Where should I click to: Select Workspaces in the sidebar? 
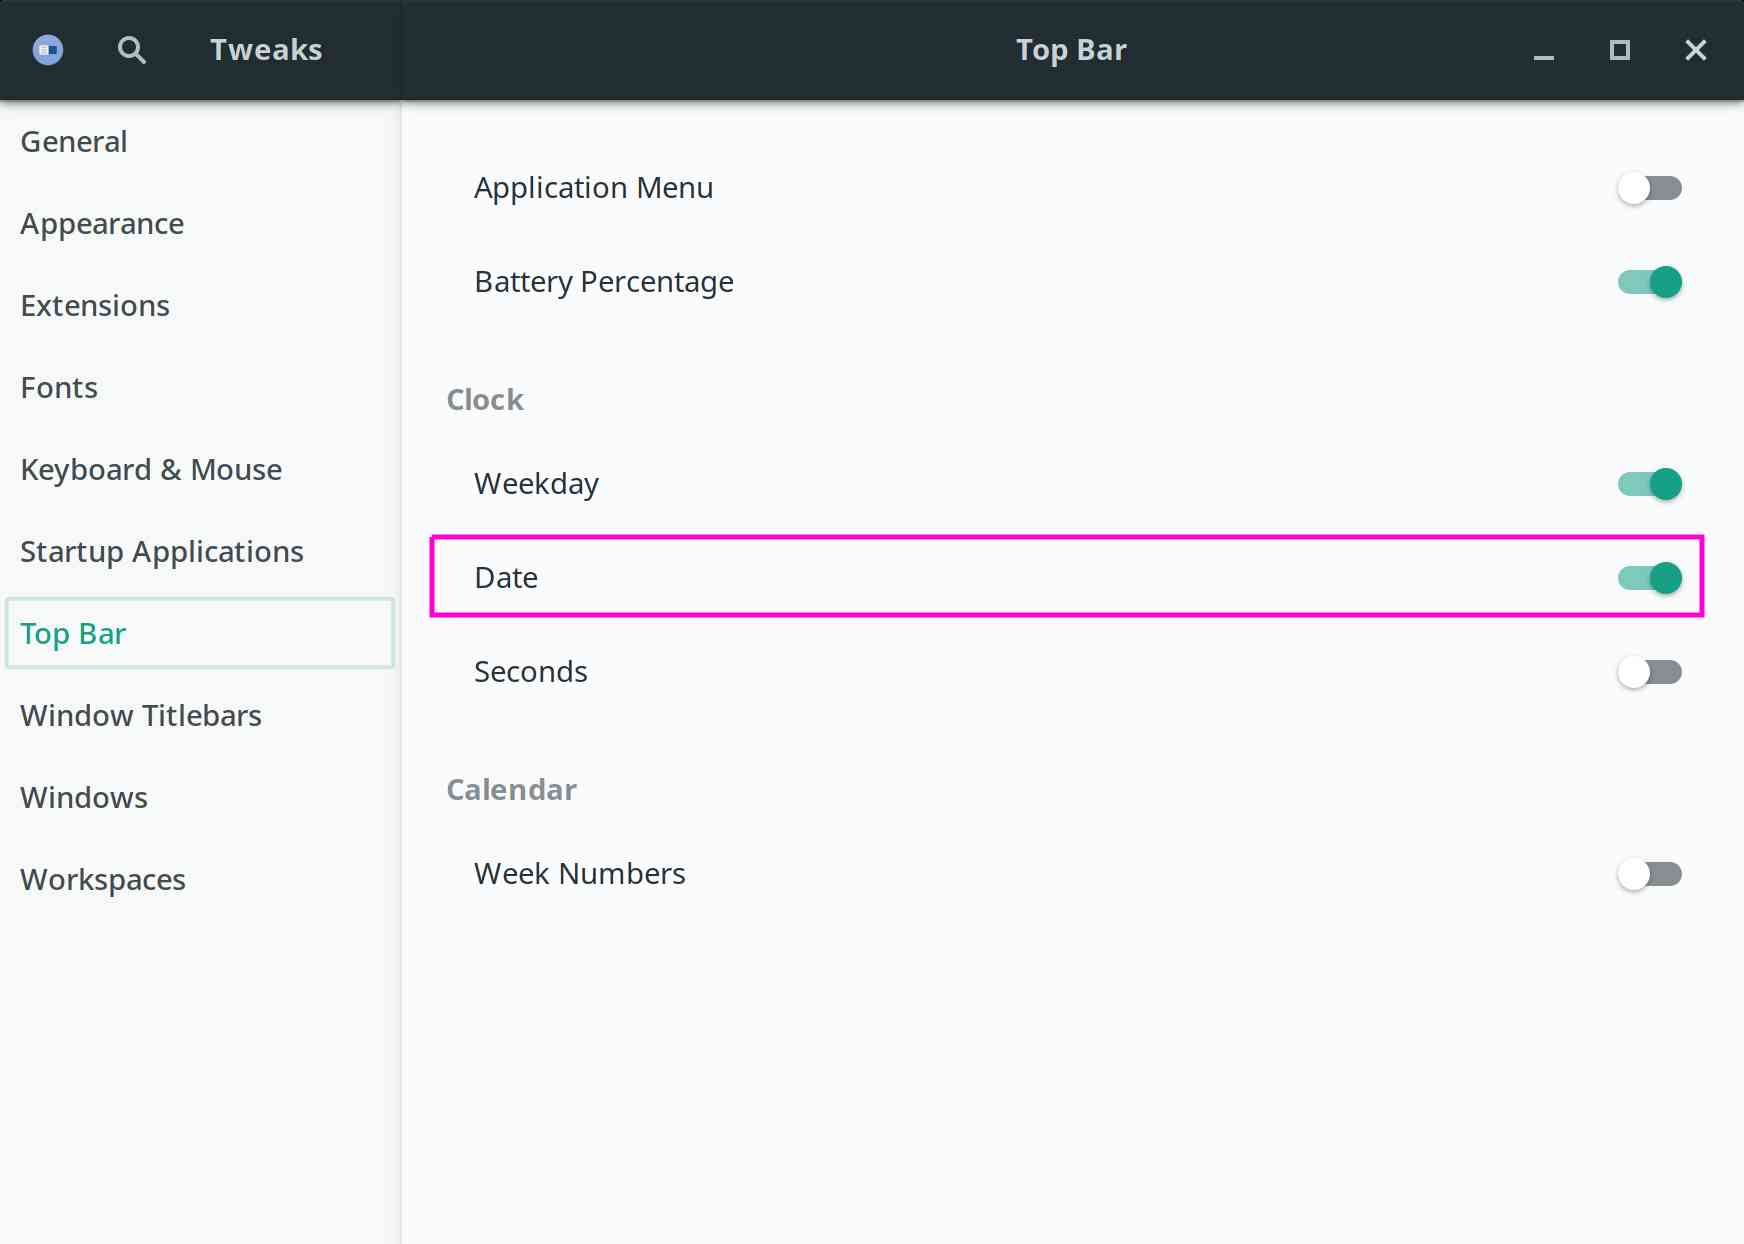tap(200, 880)
